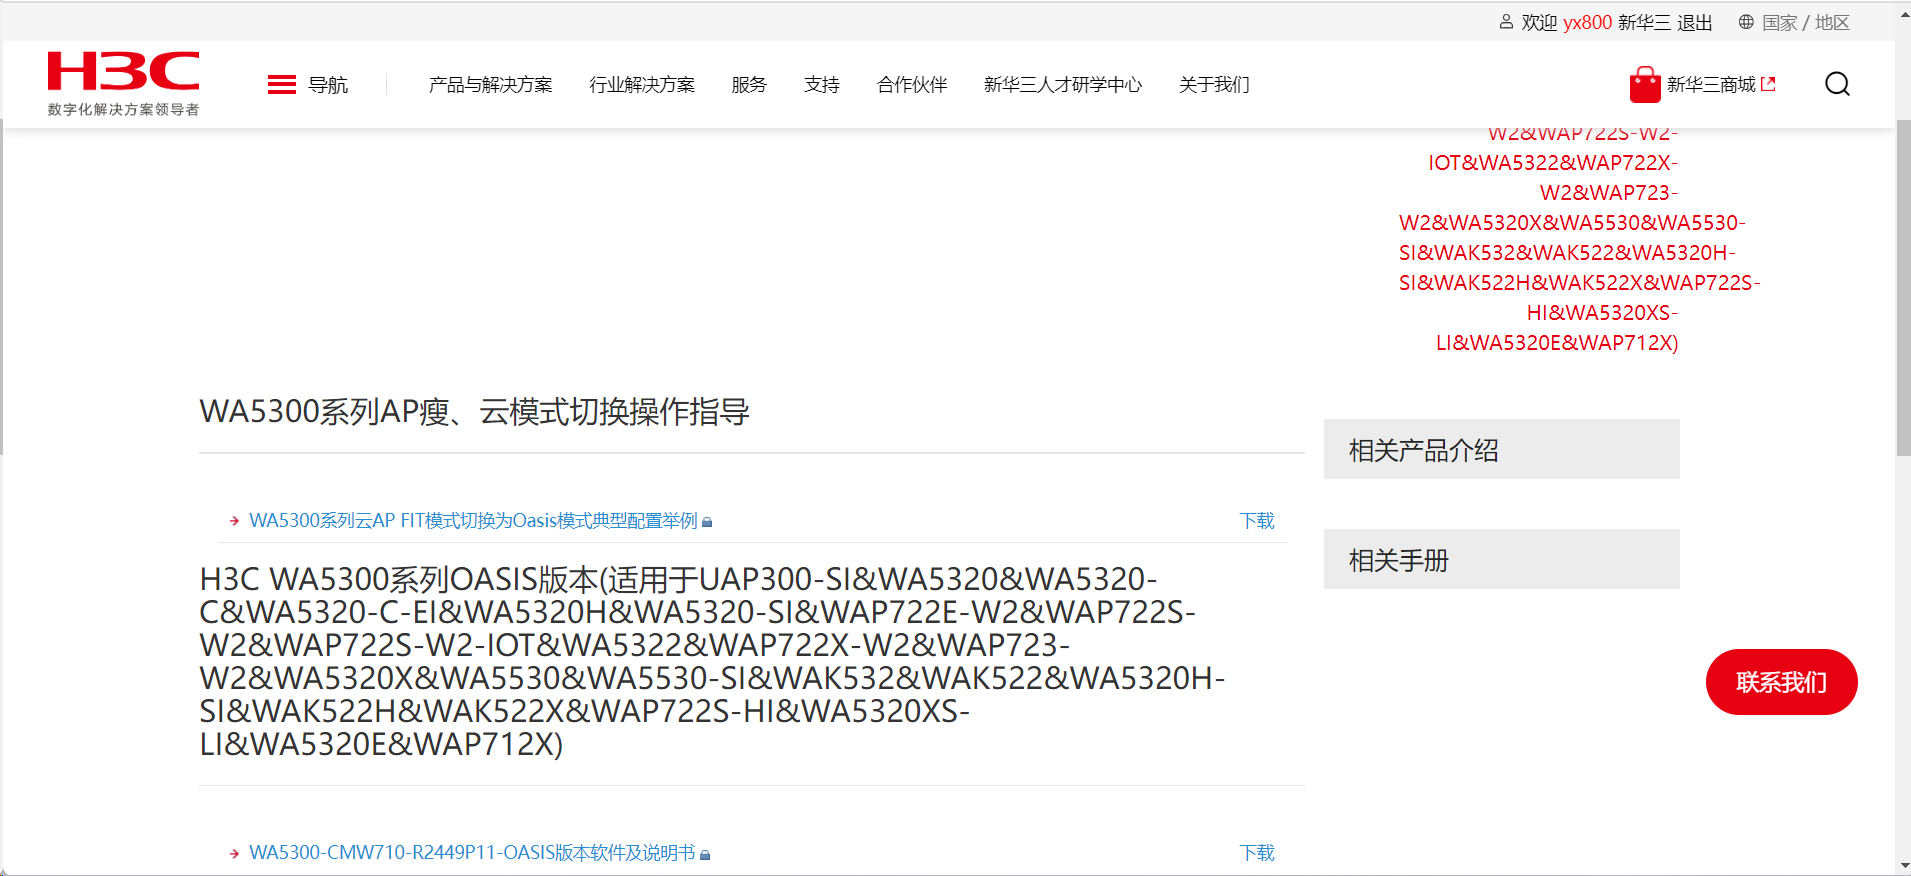Open the 支持 menu
The width and height of the screenshot is (1911, 876).
pos(822,85)
